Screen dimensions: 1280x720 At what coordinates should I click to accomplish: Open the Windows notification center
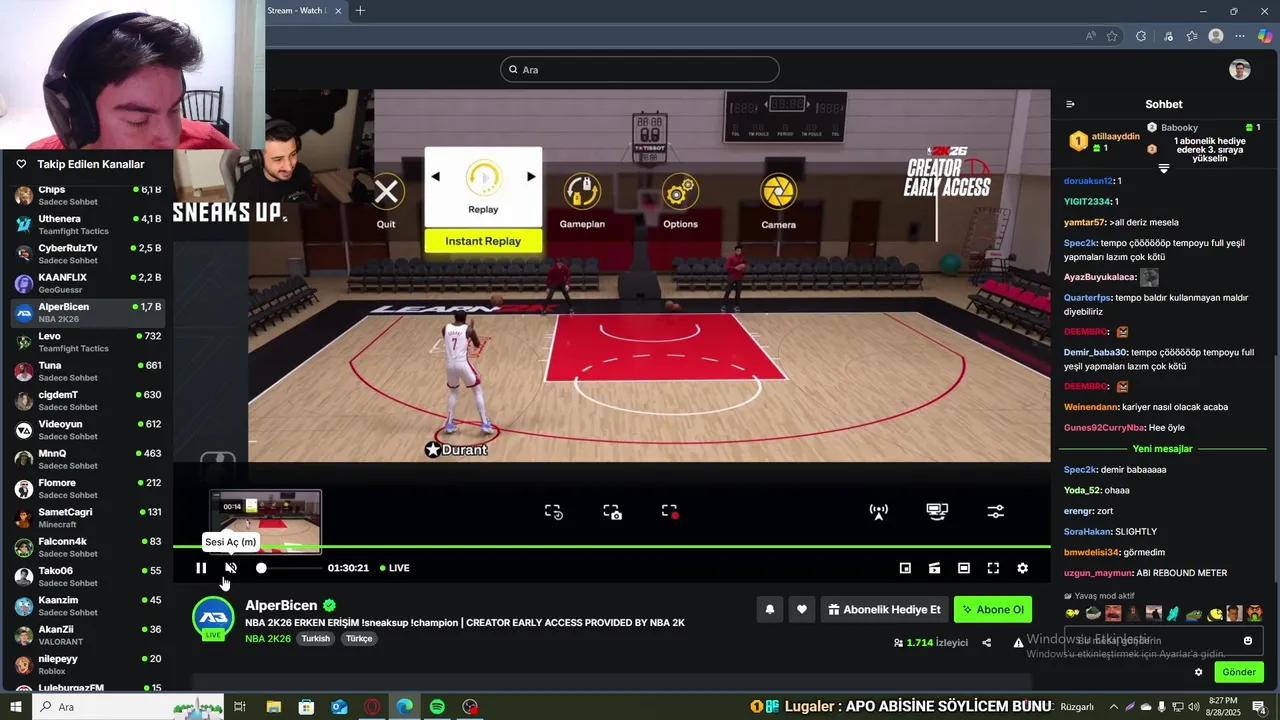1259,707
